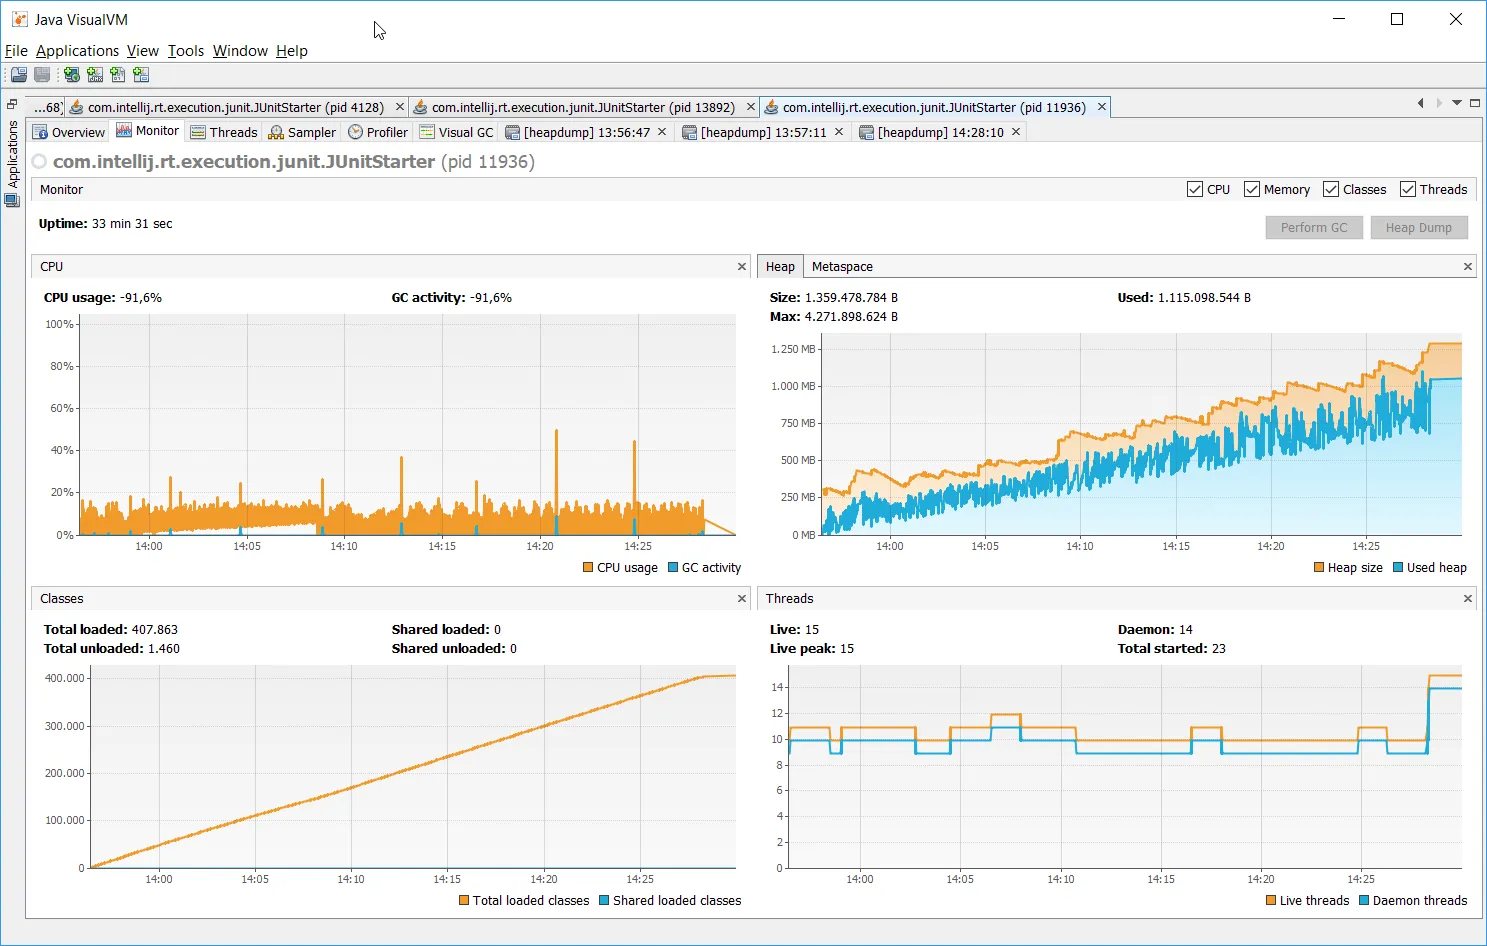Open the View menu

pyautogui.click(x=143, y=51)
